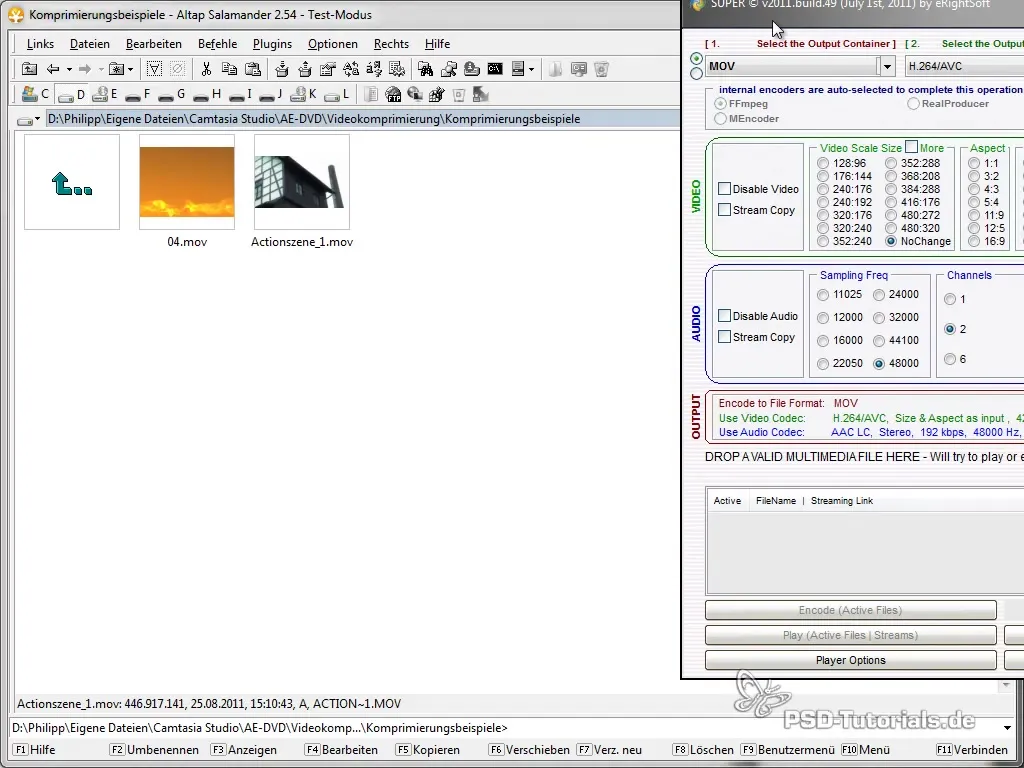Screen dimensions: 1024x768
Task: Switch to drive G
Action: click(x=172, y=94)
